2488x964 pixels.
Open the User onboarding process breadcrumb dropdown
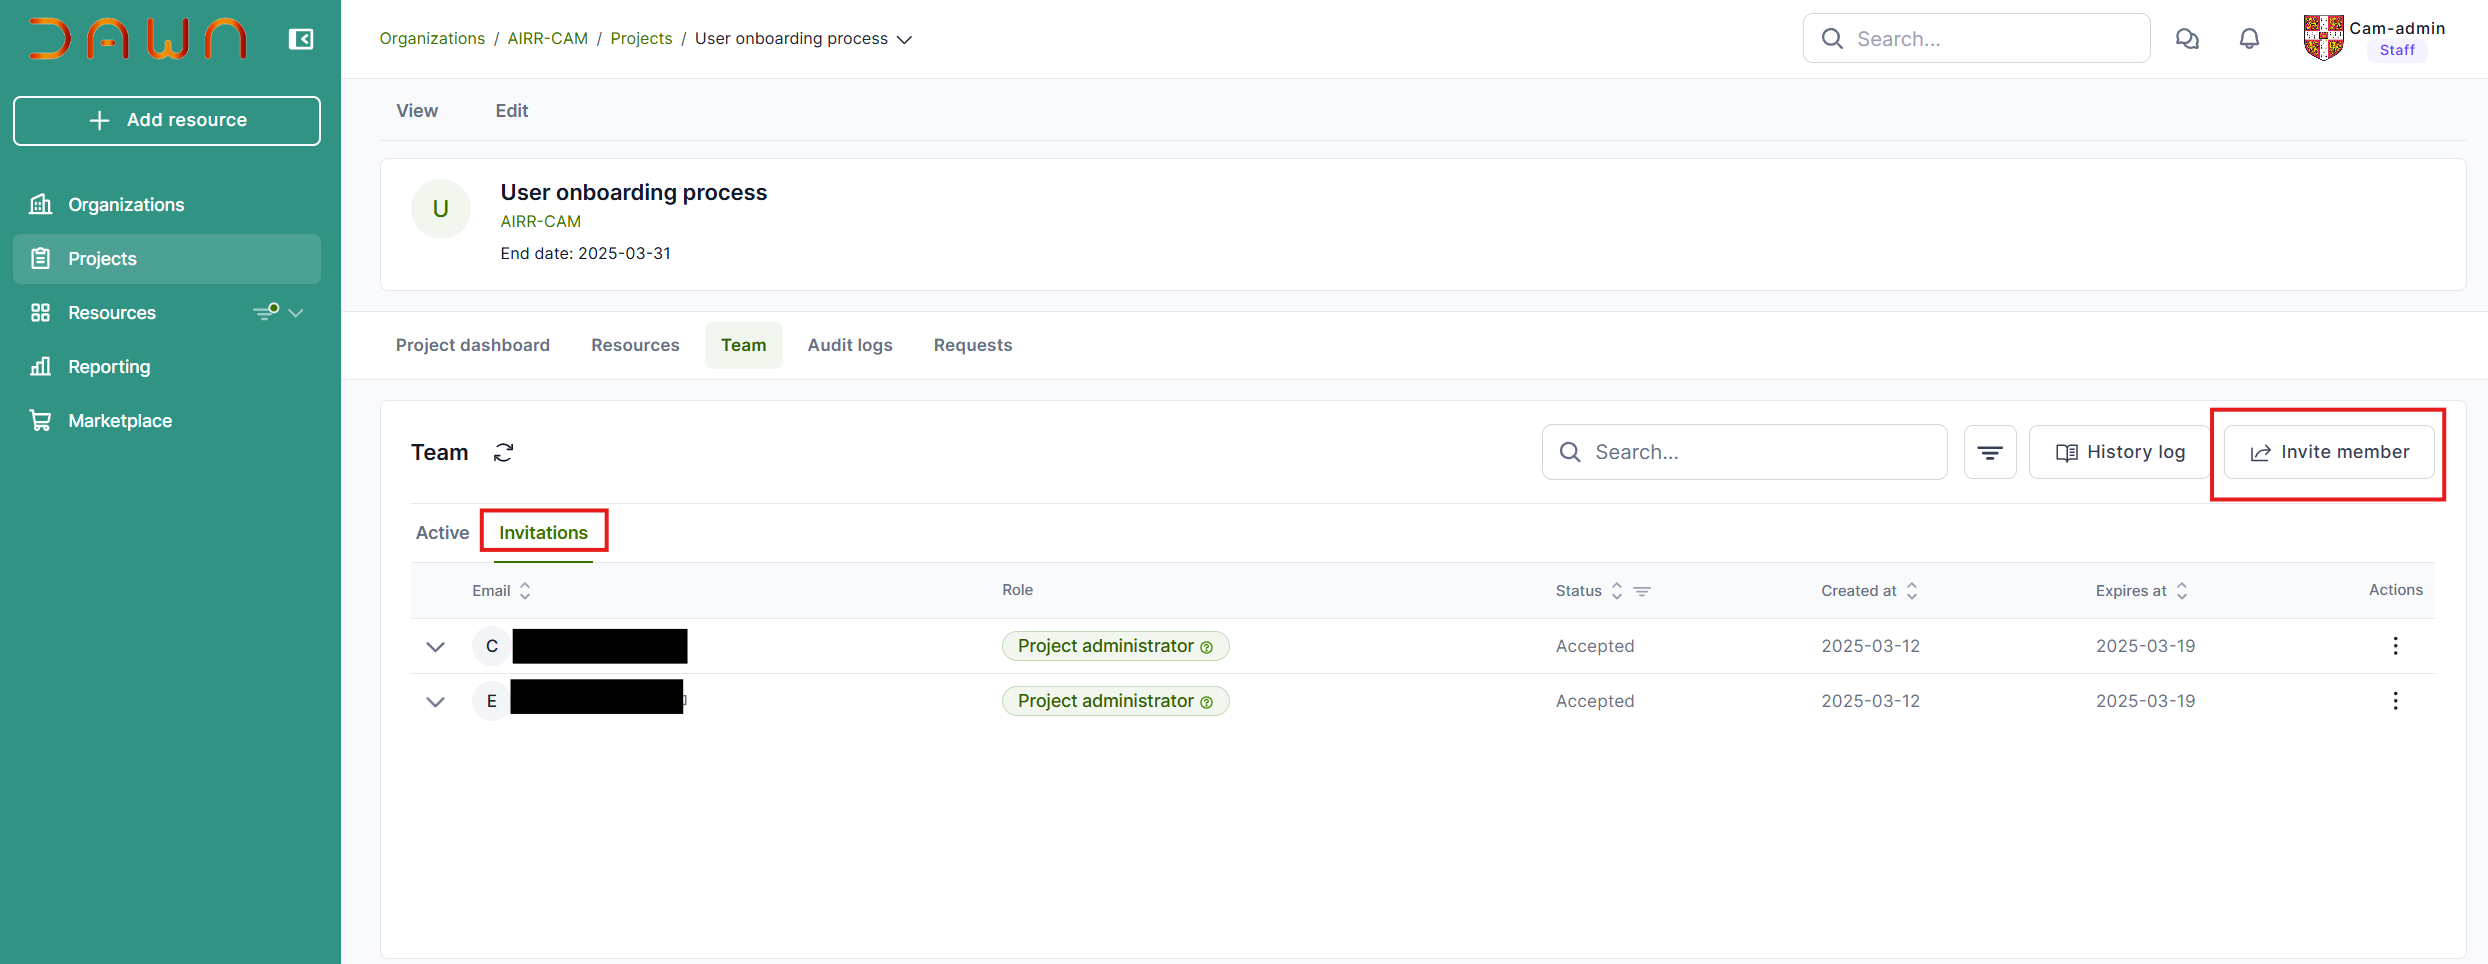tap(904, 39)
